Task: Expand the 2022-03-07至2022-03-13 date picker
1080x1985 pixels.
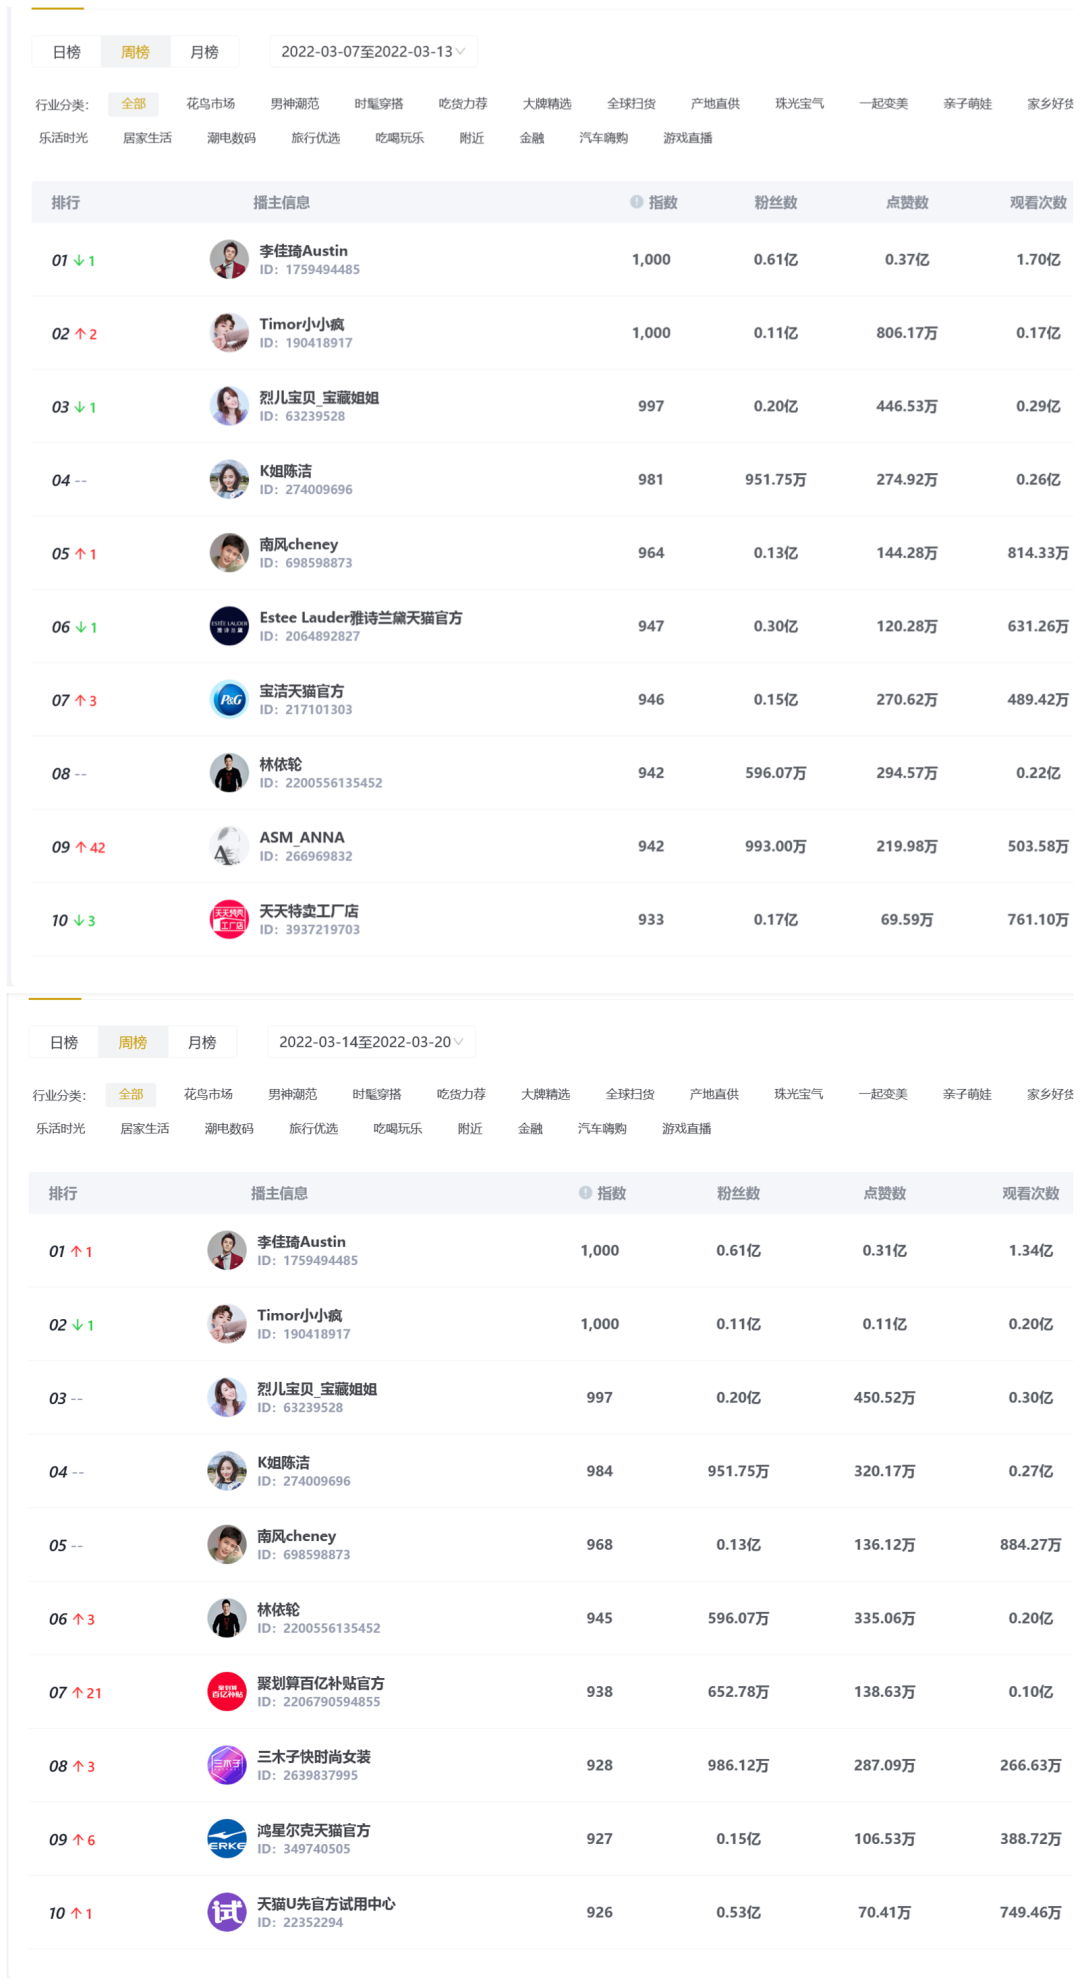Action: 373,52
